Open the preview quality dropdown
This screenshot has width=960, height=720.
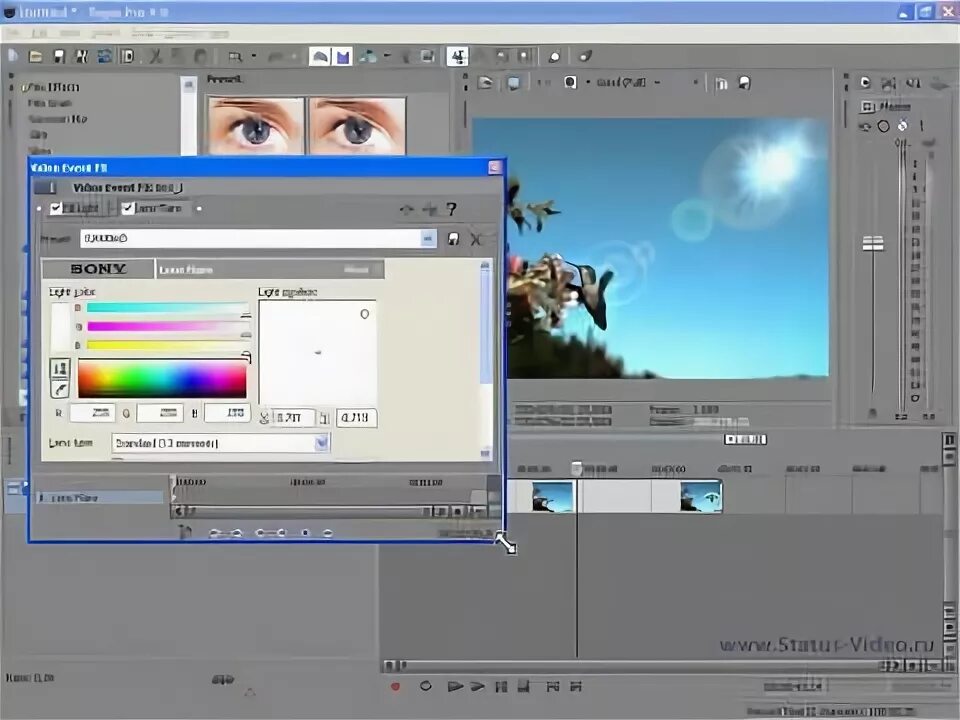coord(657,82)
